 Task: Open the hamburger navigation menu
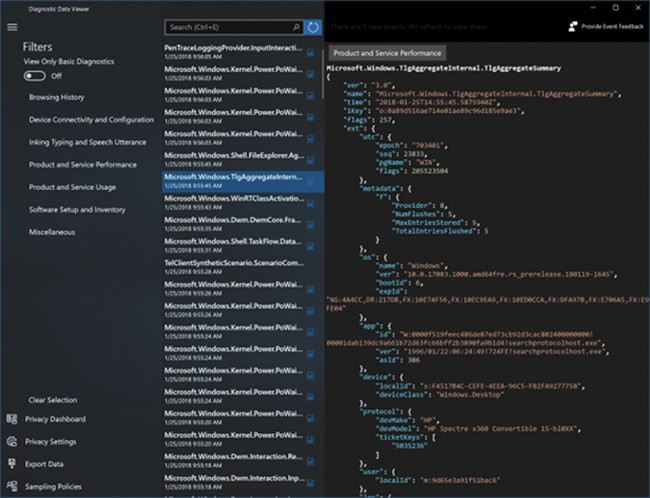pos(12,27)
